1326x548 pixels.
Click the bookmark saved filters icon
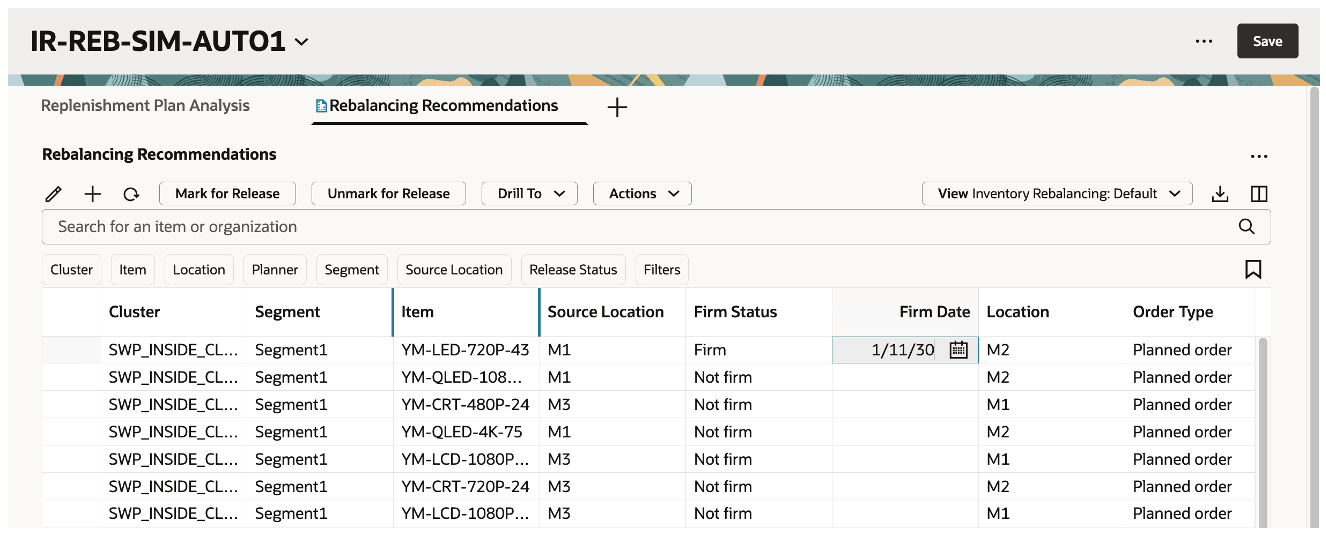click(x=1253, y=269)
